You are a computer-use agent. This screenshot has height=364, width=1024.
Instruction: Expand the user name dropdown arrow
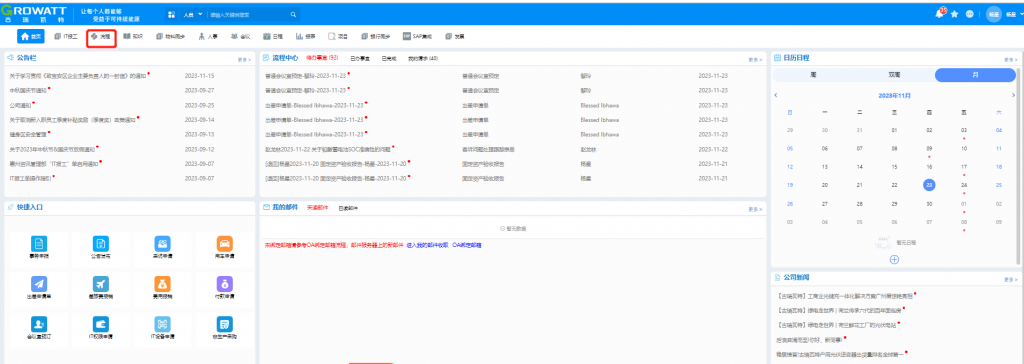[x=1021, y=14]
